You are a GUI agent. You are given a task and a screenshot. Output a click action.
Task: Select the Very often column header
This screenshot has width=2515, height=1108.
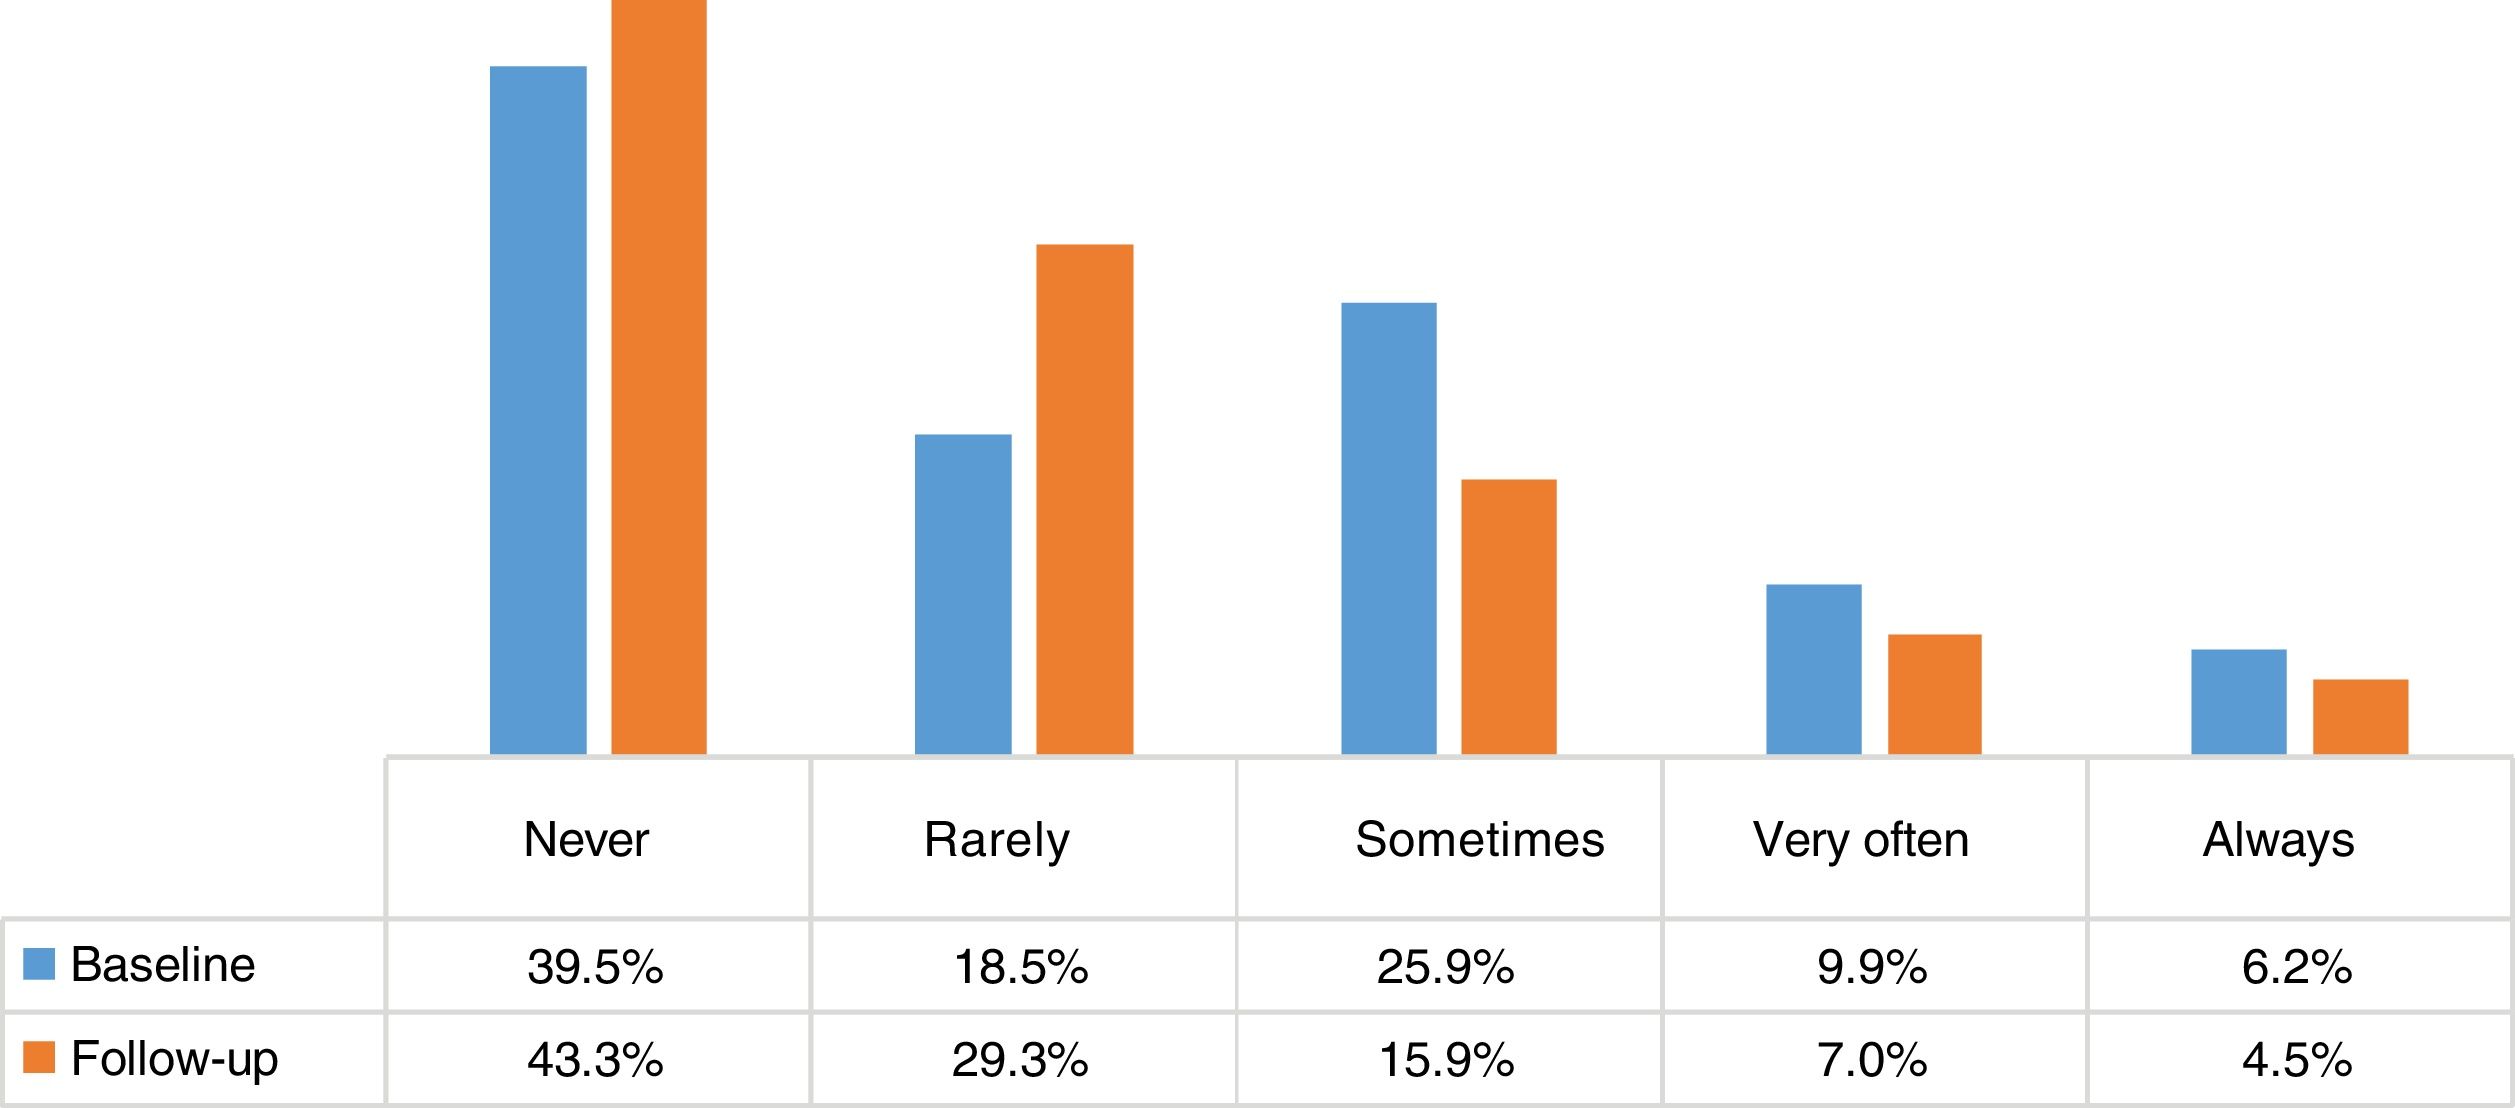[1861, 840]
